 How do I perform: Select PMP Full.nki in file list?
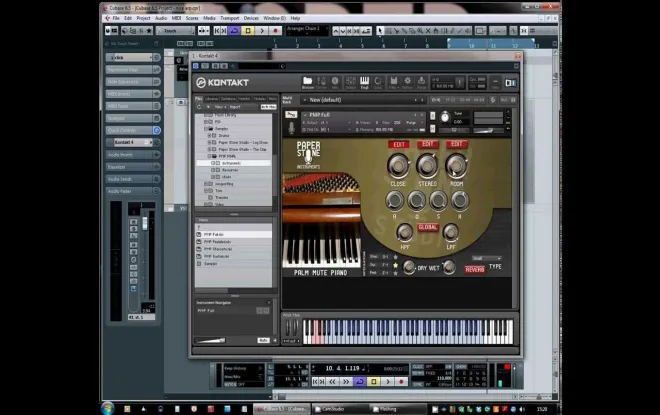tap(234, 234)
